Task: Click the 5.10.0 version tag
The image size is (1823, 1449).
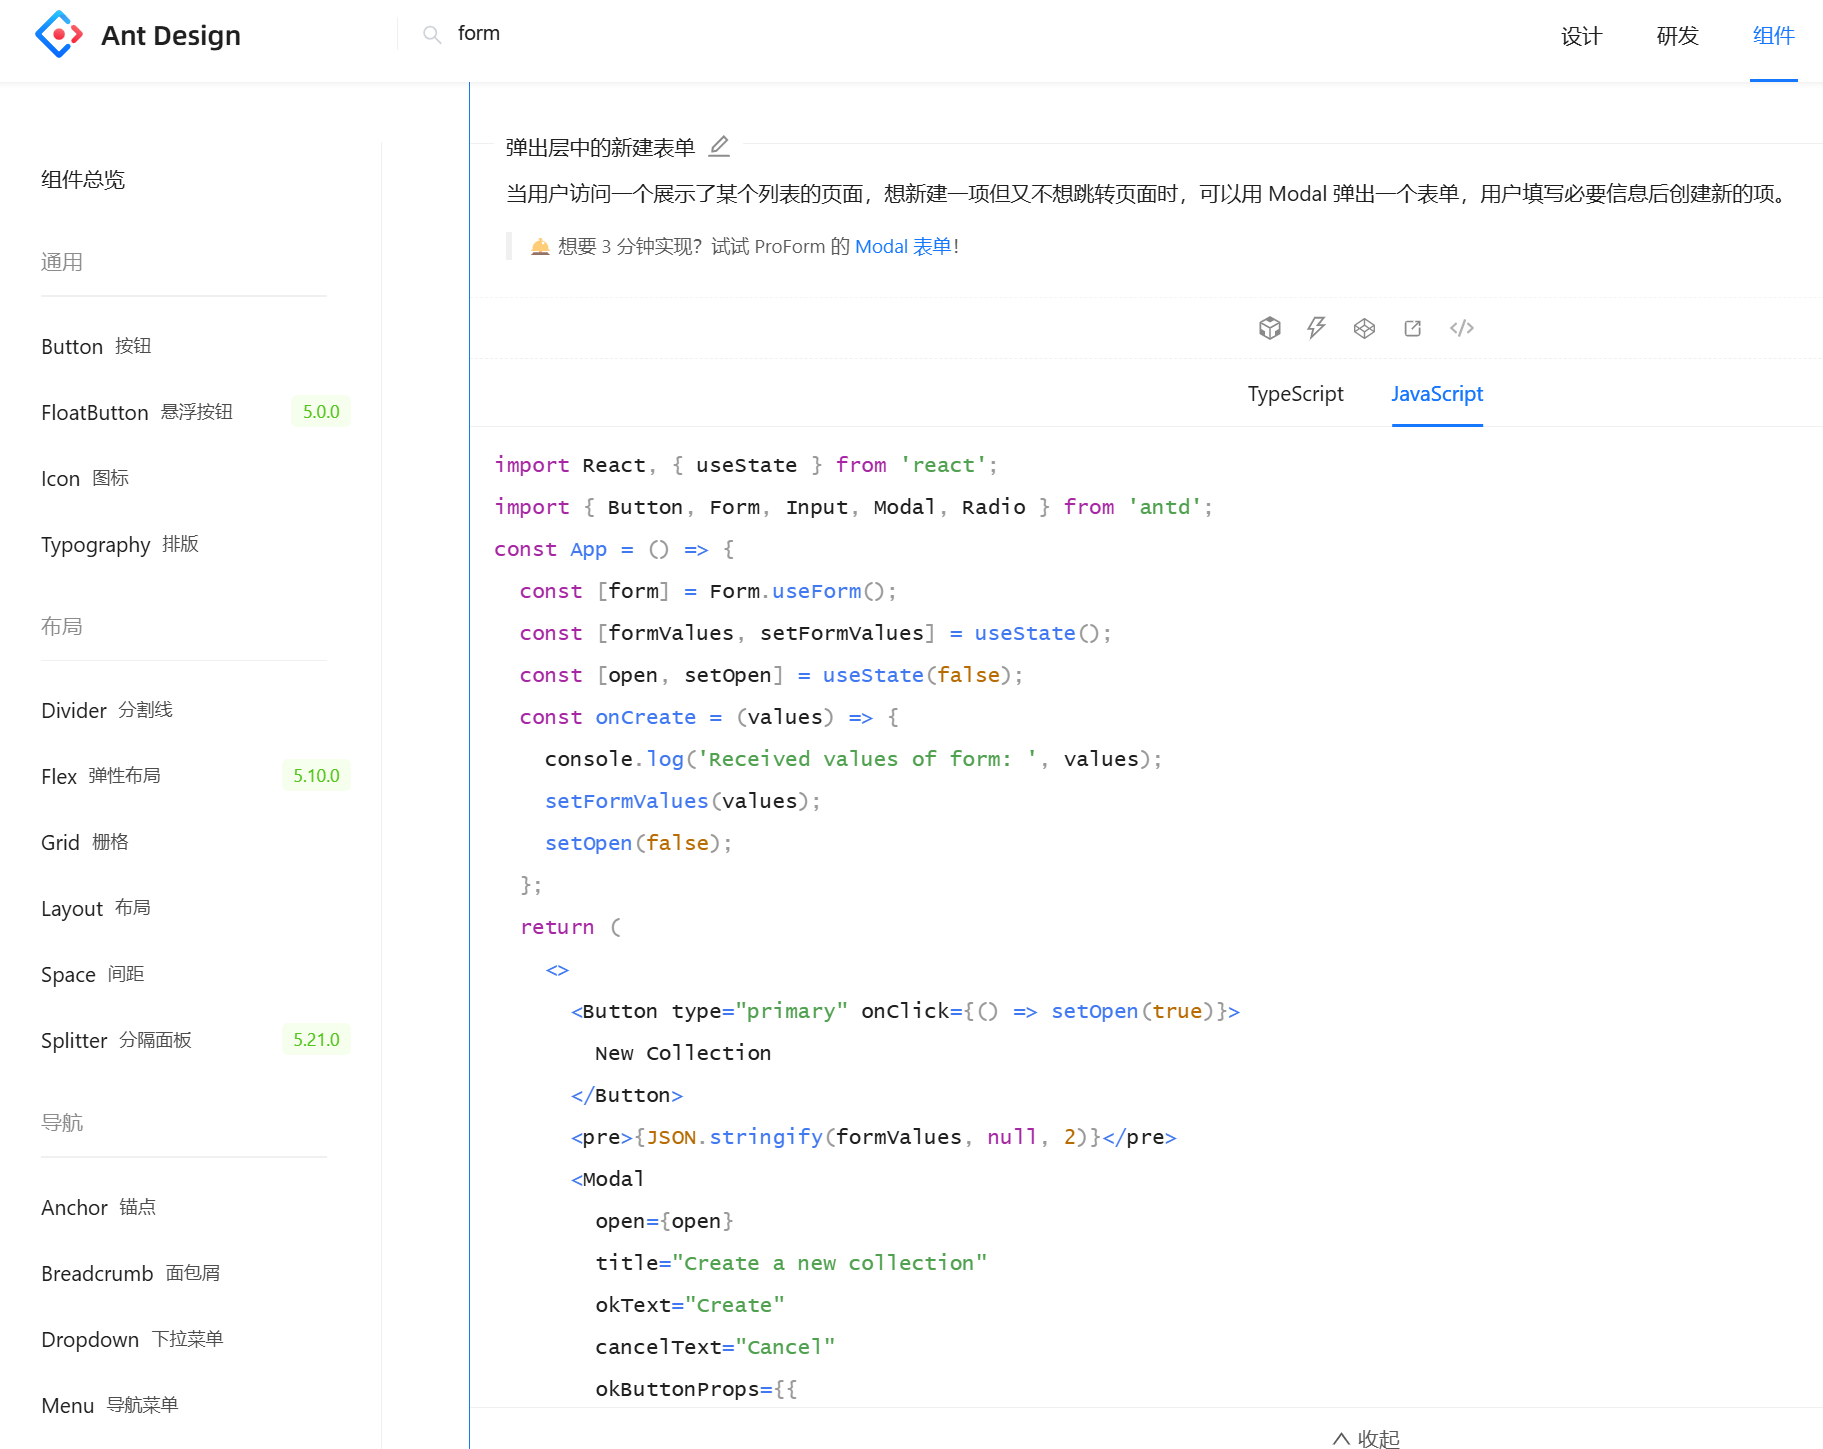Action: [x=316, y=776]
